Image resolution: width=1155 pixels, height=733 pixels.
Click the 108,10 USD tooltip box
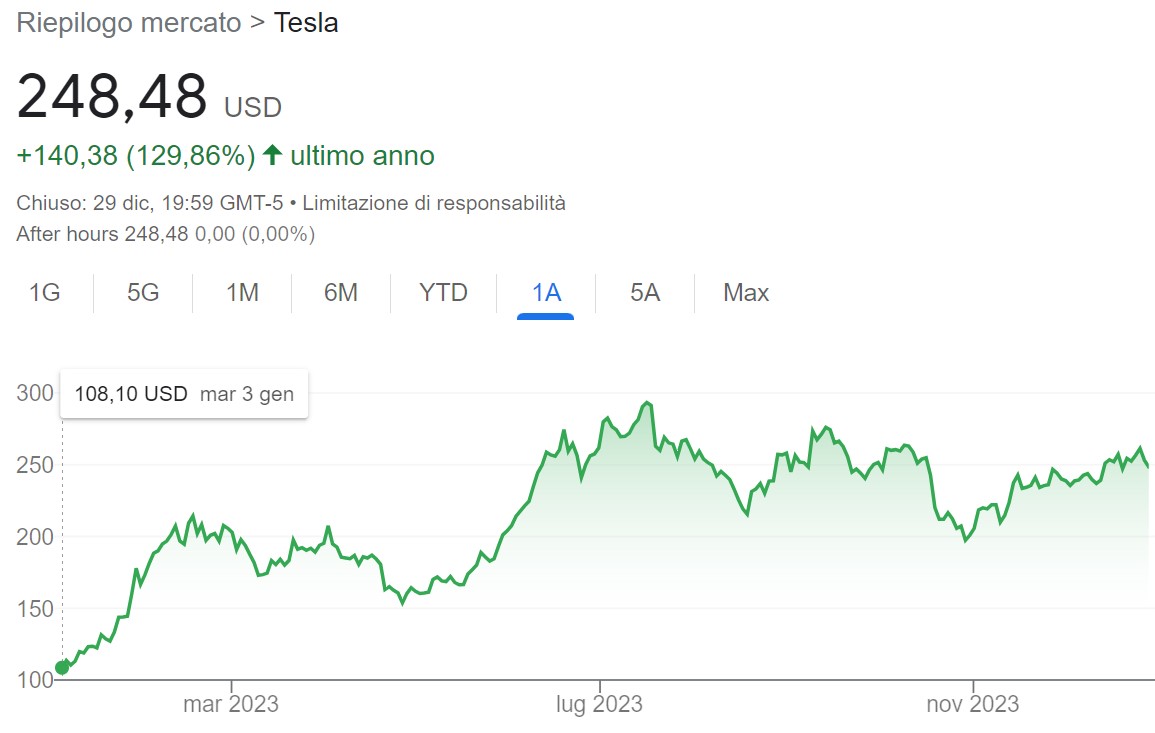click(184, 393)
